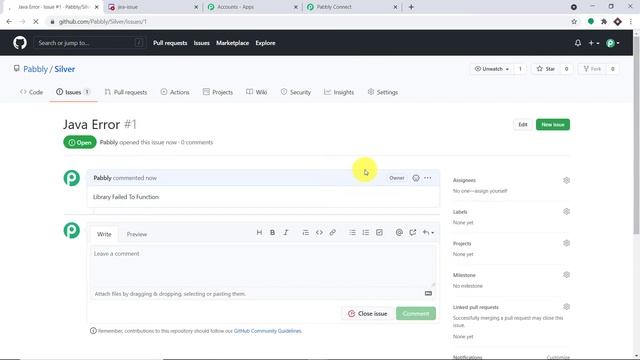Insert code formatting
The height and width of the screenshot is (360, 640).
pos(319,233)
